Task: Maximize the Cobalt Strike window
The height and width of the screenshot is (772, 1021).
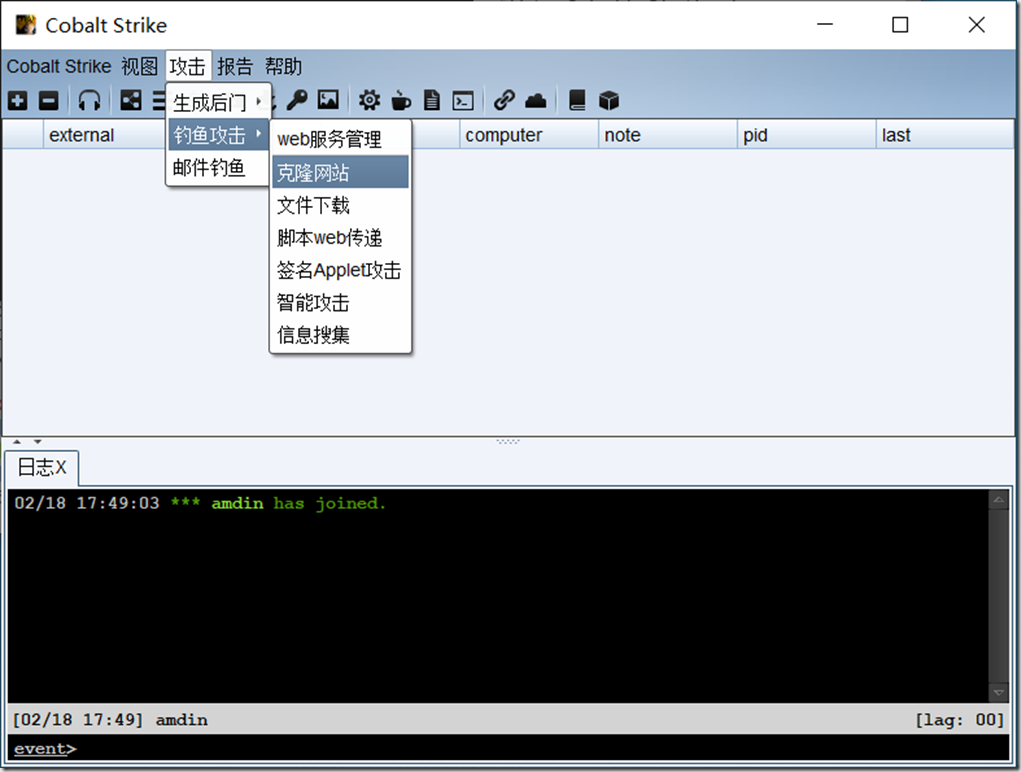Action: point(900,25)
